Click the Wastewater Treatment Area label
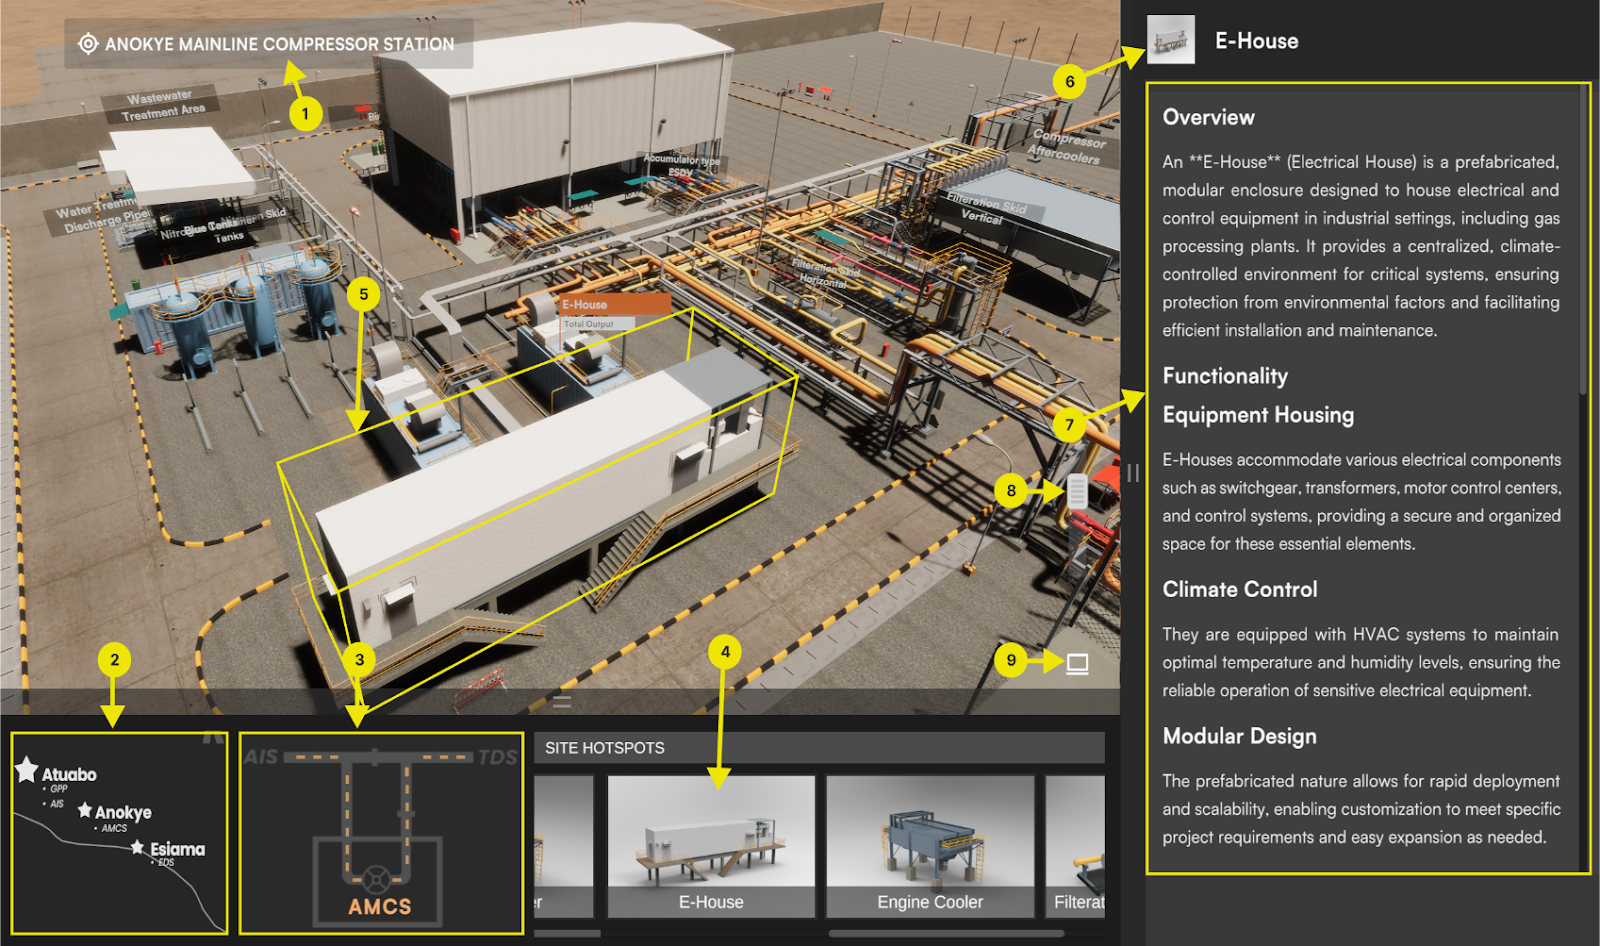 (x=164, y=103)
